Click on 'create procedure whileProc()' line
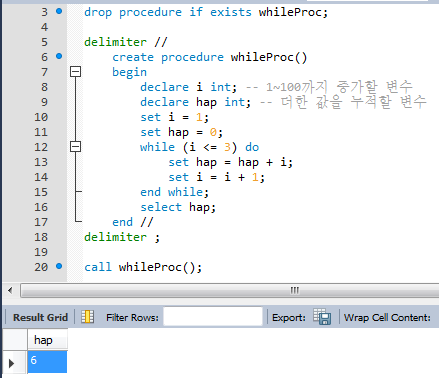The height and width of the screenshot is (378, 439). (209, 57)
